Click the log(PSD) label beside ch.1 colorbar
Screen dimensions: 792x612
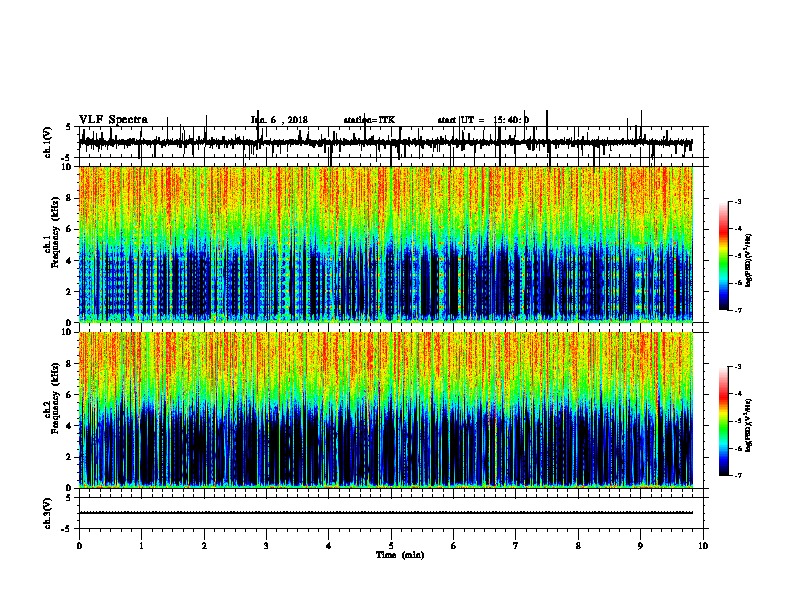[748, 260]
